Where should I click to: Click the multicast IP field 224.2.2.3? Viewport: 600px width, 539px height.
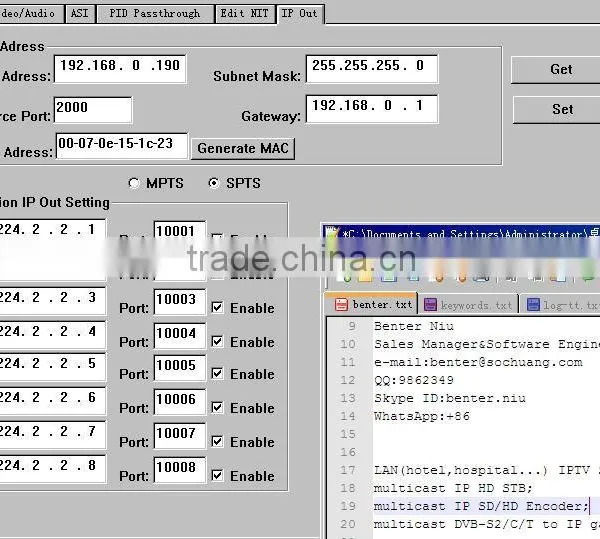click(x=52, y=301)
